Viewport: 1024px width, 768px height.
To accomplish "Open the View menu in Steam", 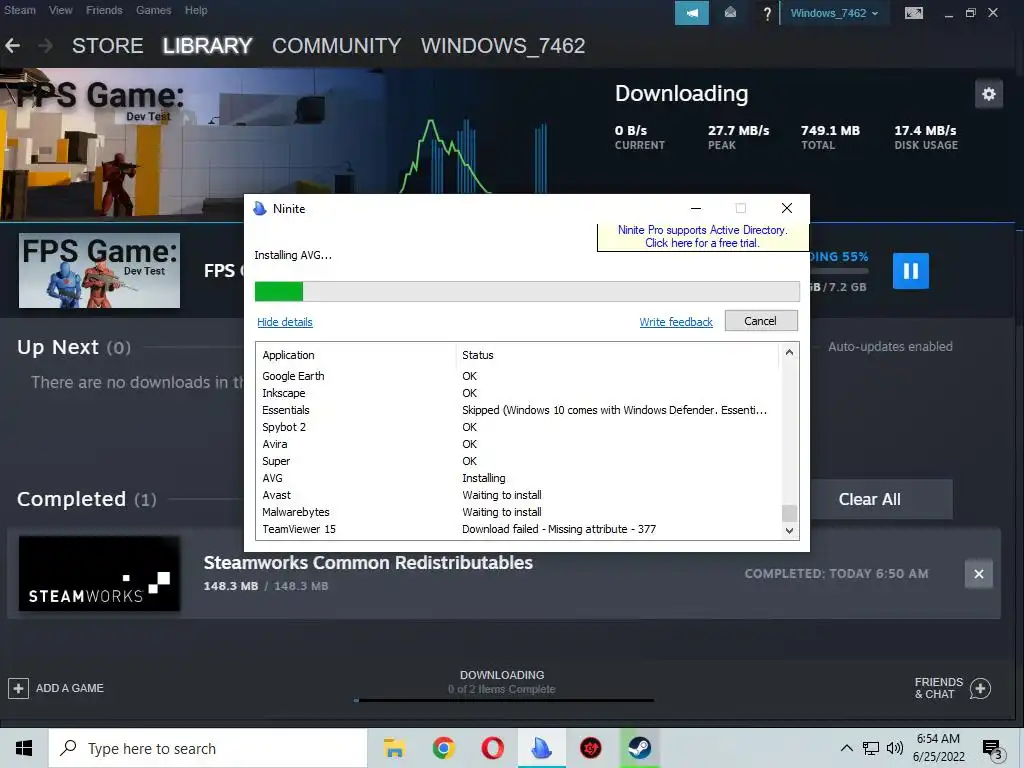I will tap(61, 10).
